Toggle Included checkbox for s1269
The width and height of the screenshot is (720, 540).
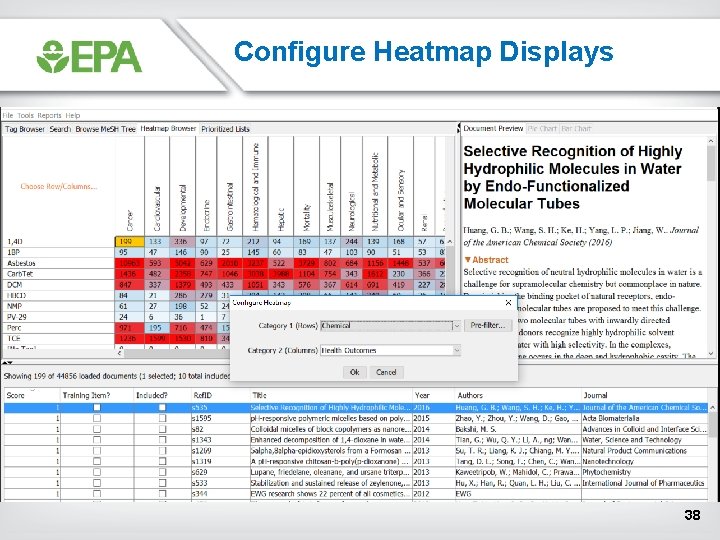coord(162,450)
